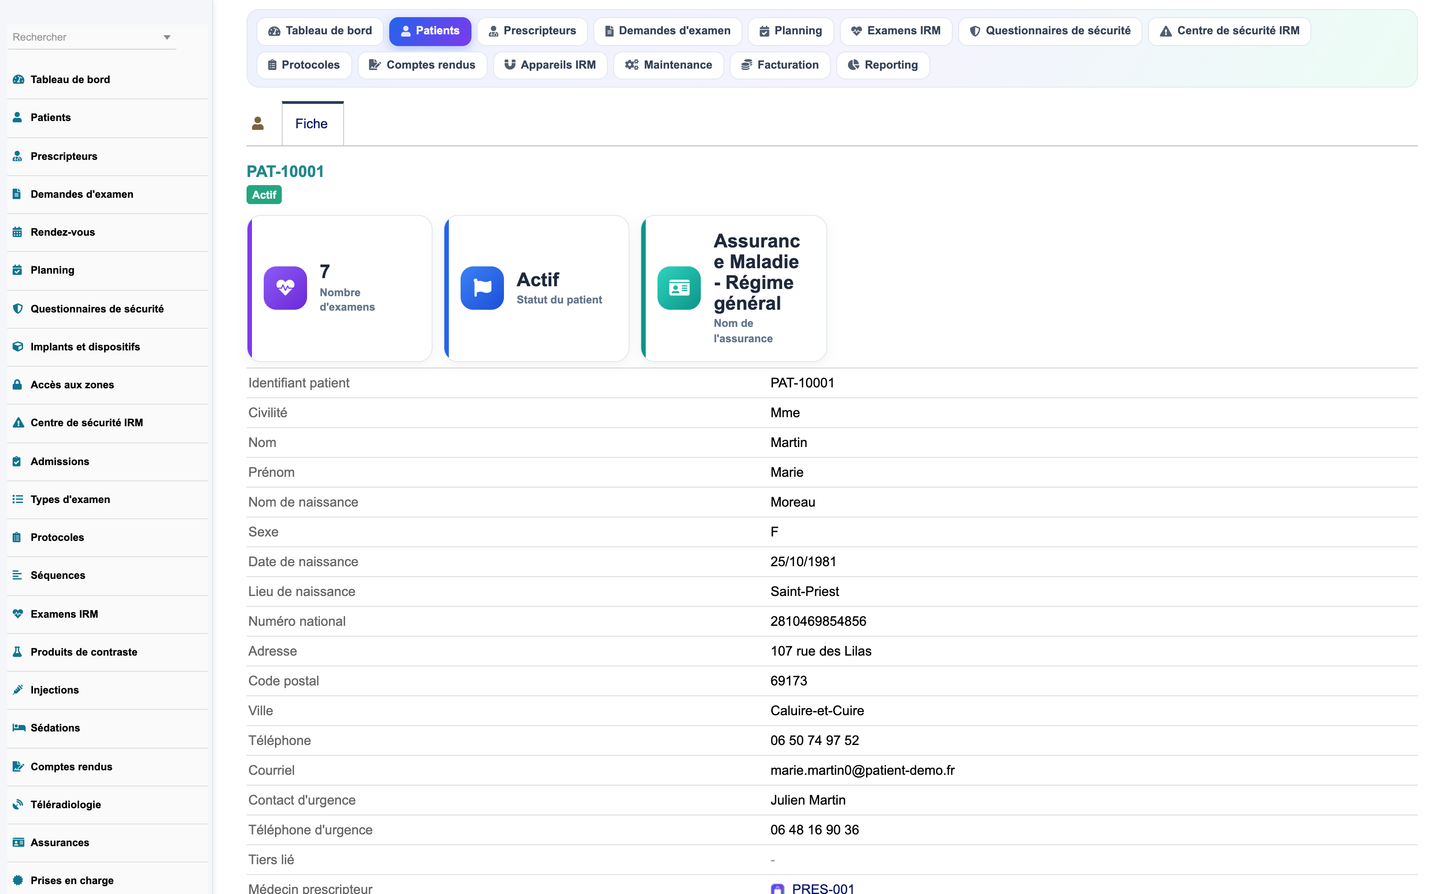Click the Numéro national value 2810469854856
Viewport: 1445px width, 894px height.
click(819, 622)
